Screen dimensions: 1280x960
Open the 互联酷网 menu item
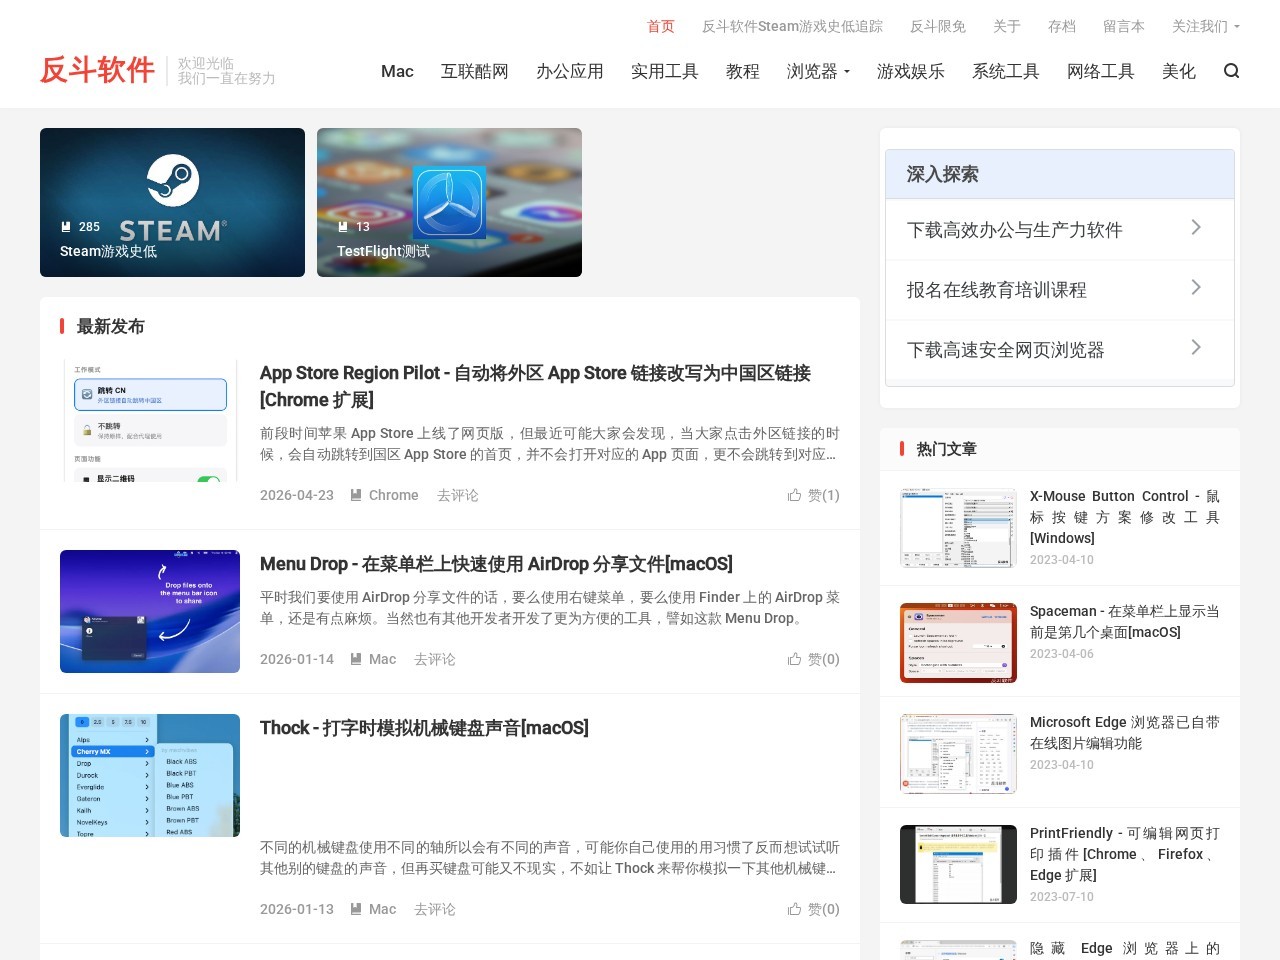(475, 71)
